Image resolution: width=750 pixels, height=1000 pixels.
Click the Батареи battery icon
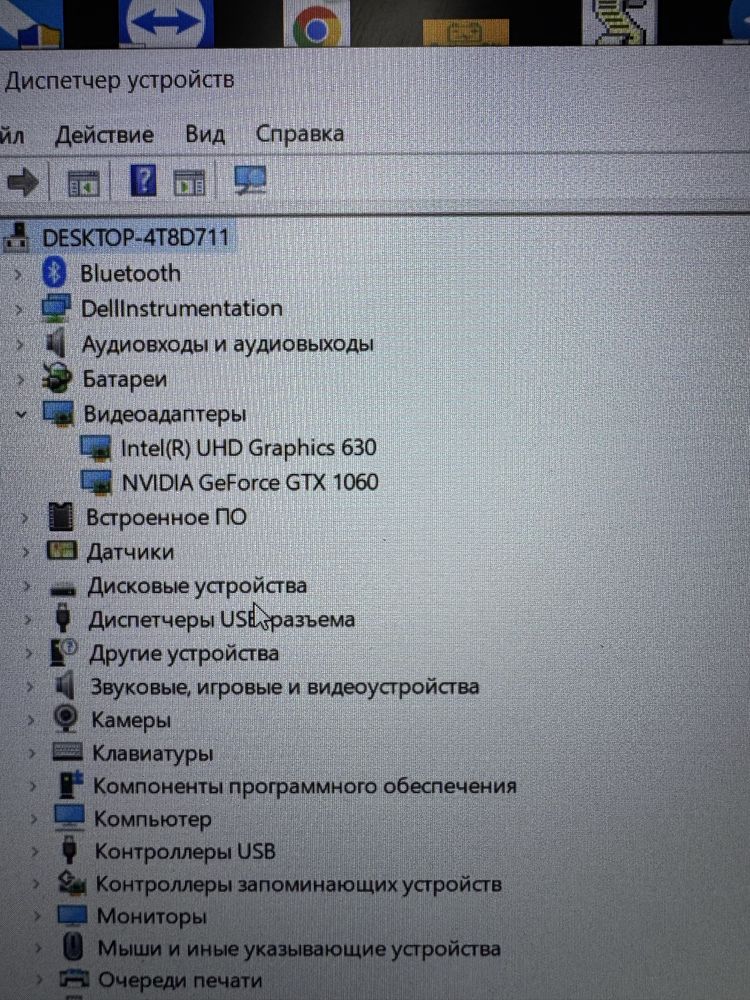57,378
